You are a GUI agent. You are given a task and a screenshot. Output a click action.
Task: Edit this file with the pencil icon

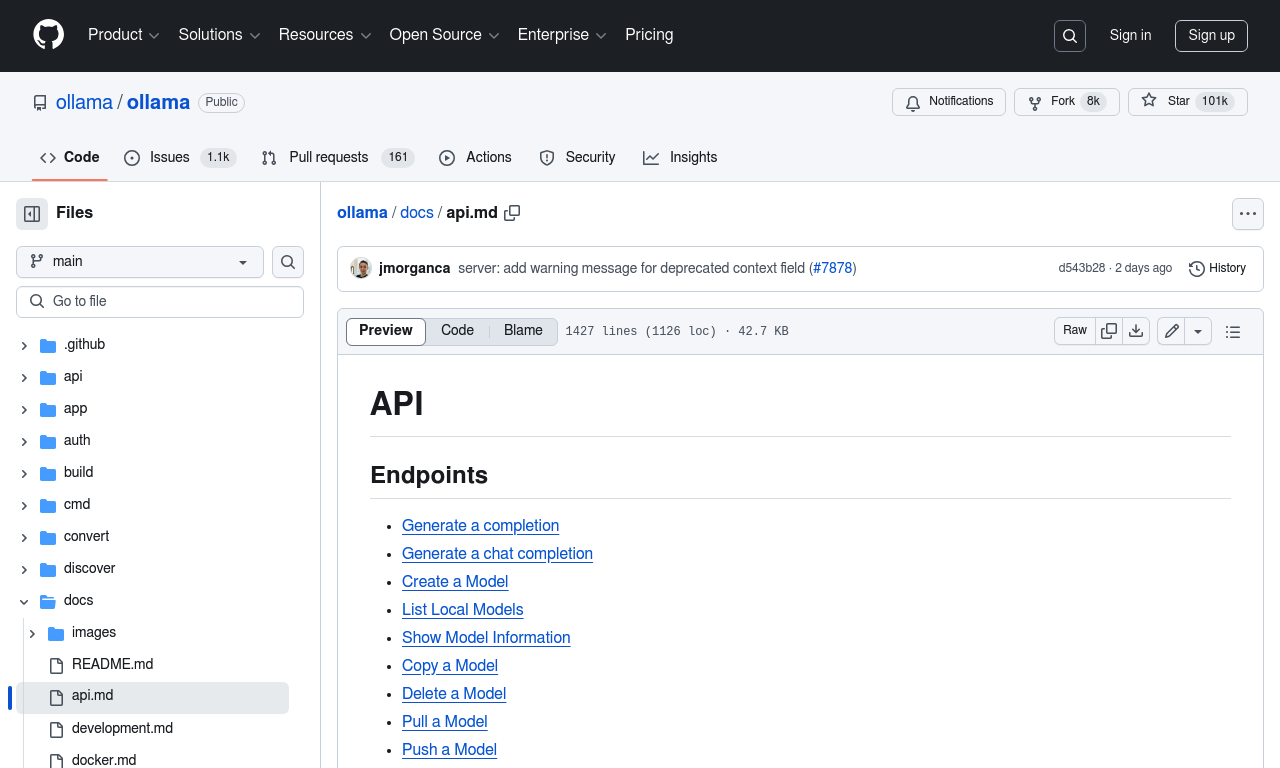1171,331
